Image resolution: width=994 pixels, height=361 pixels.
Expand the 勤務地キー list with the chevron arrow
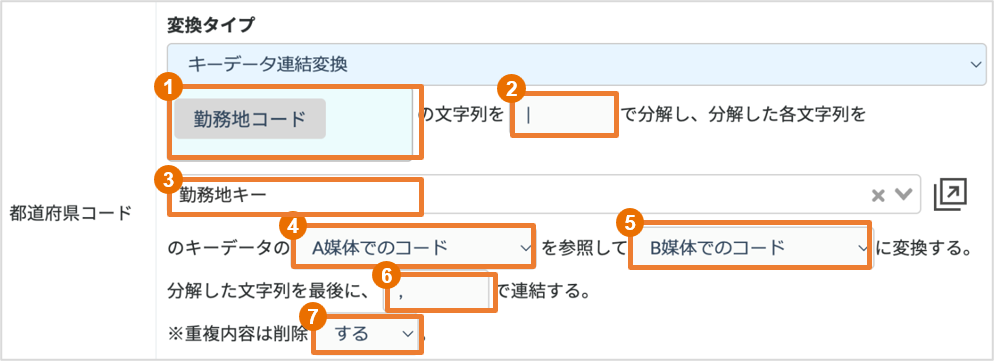click(x=903, y=195)
